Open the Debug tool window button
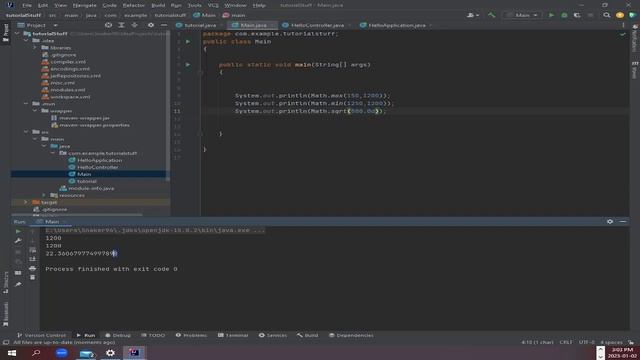 [118, 335]
